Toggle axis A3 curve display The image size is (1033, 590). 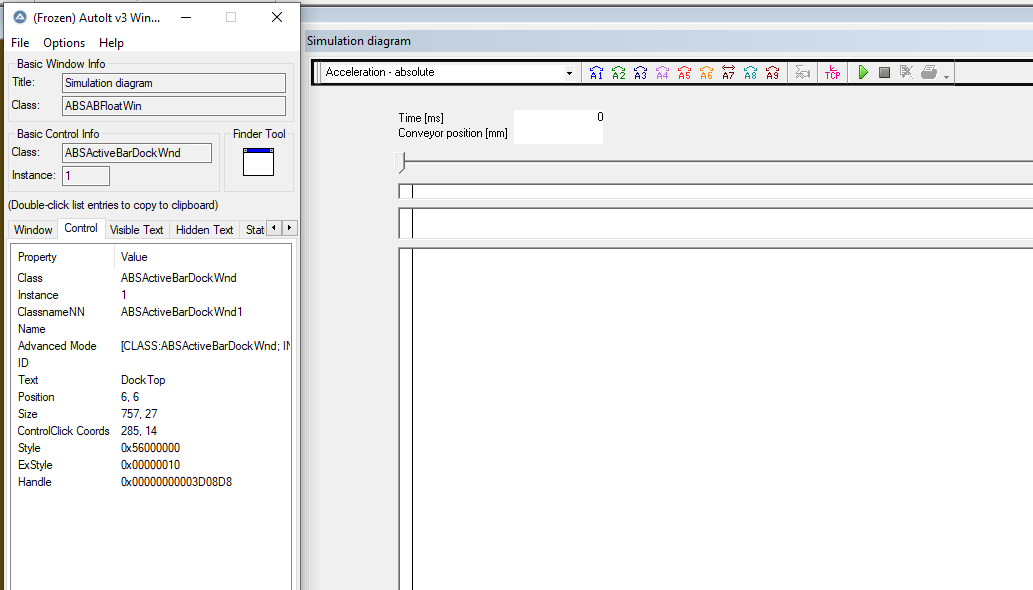click(640, 72)
